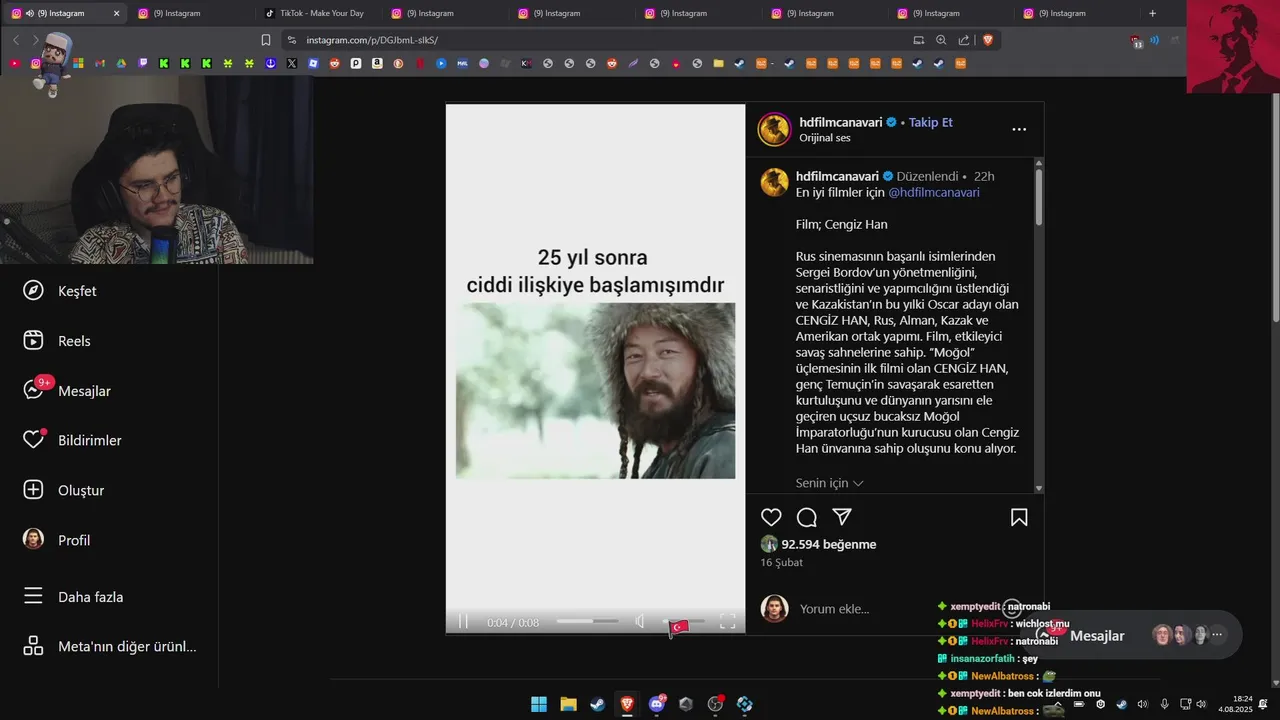This screenshot has height=720, width=1280.
Task: Click the @hdfilmcanavari mention link in the caption
Action: click(x=934, y=192)
